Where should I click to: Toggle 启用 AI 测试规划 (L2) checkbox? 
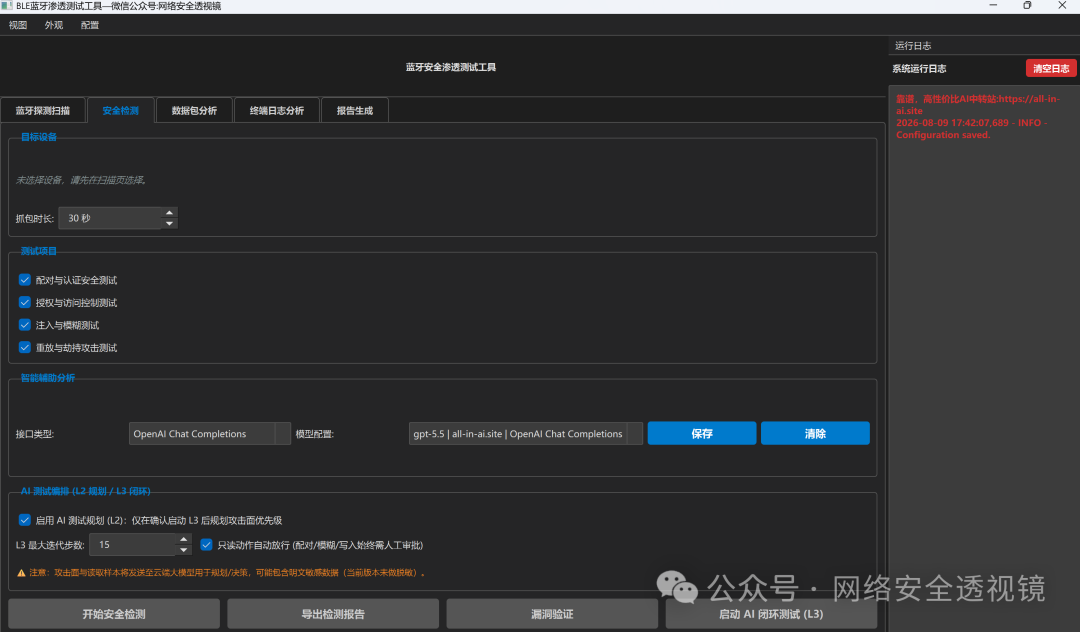pyautogui.click(x=25, y=520)
